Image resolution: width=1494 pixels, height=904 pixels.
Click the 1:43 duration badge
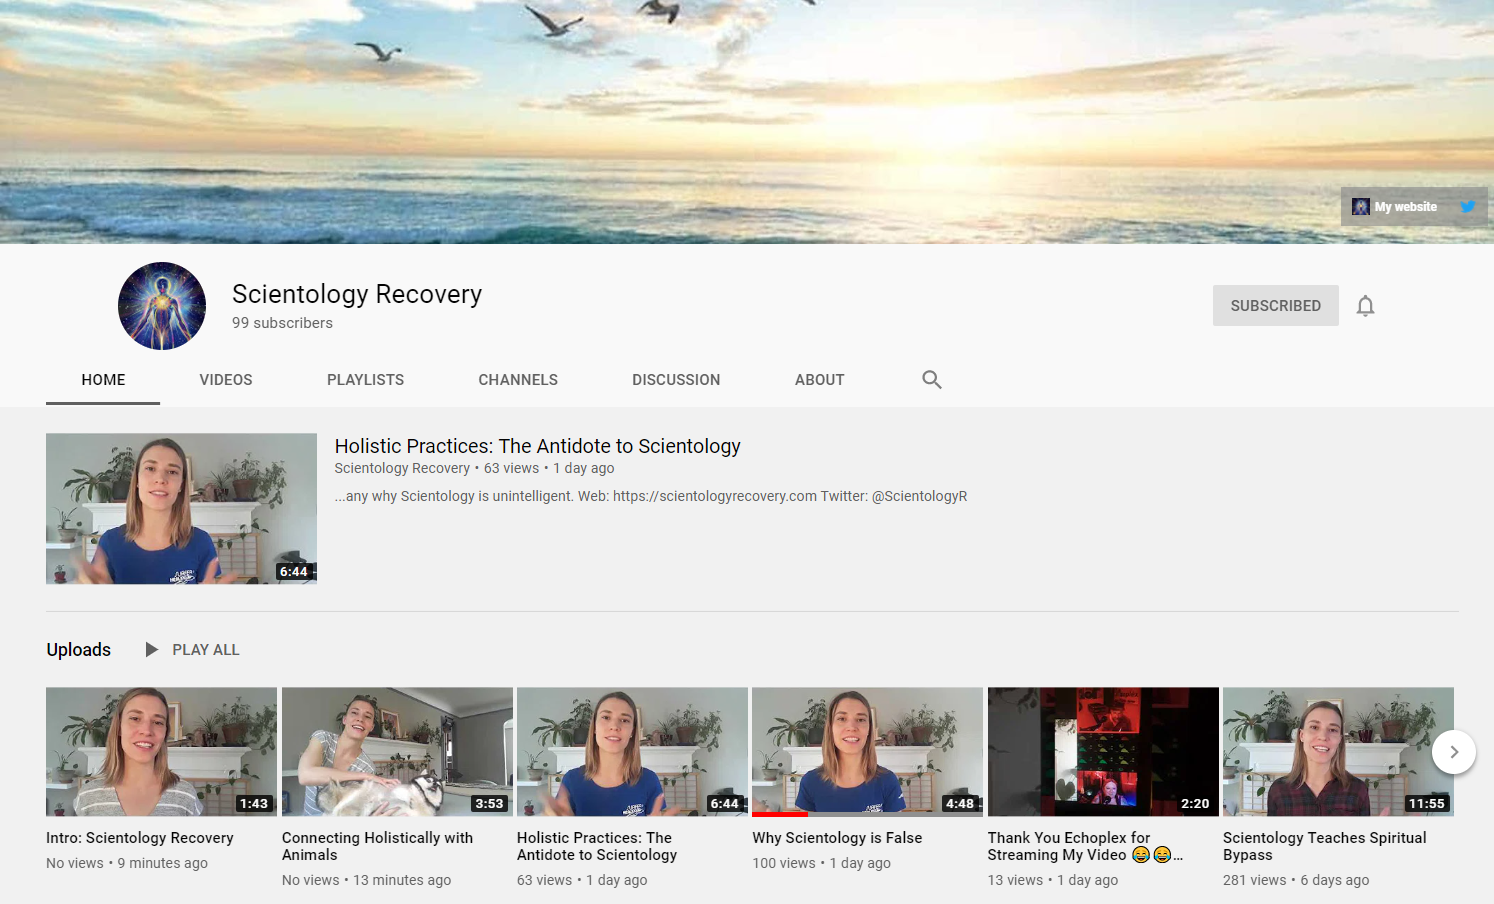pos(254,803)
